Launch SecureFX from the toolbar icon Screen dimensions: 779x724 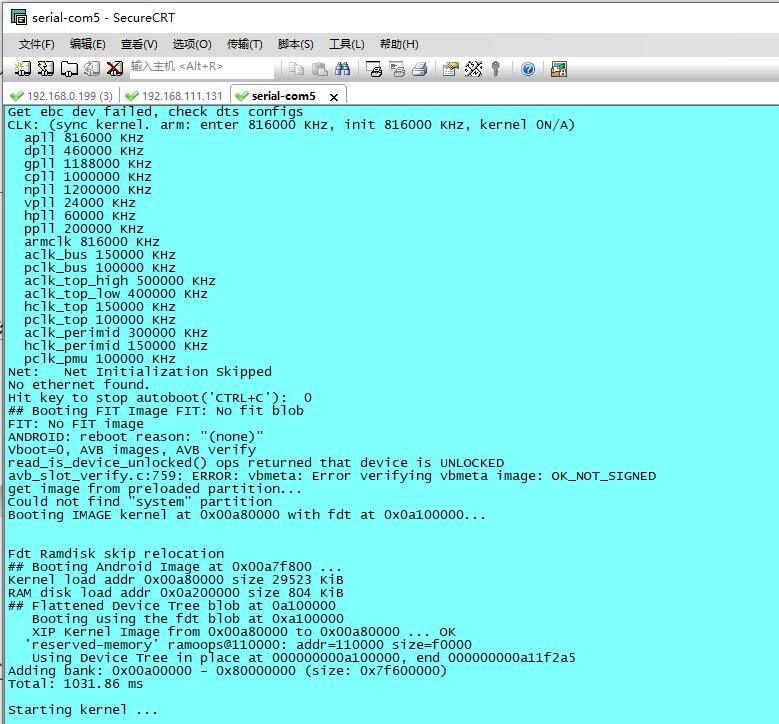pos(559,69)
